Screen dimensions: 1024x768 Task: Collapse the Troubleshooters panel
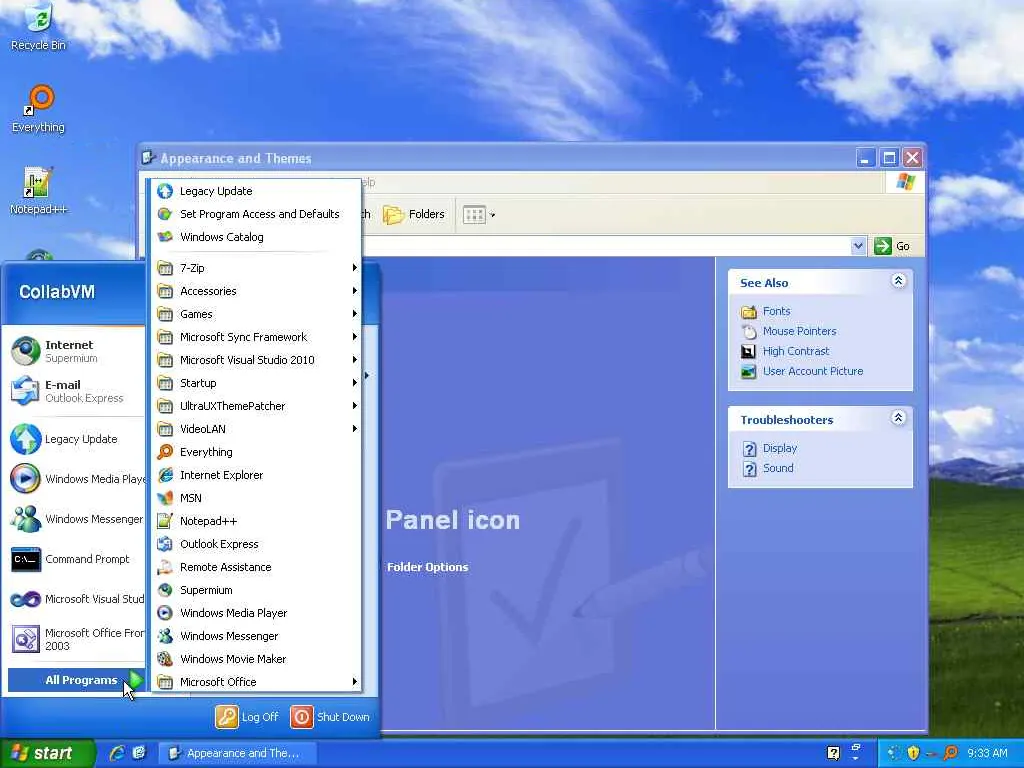pos(899,417)
